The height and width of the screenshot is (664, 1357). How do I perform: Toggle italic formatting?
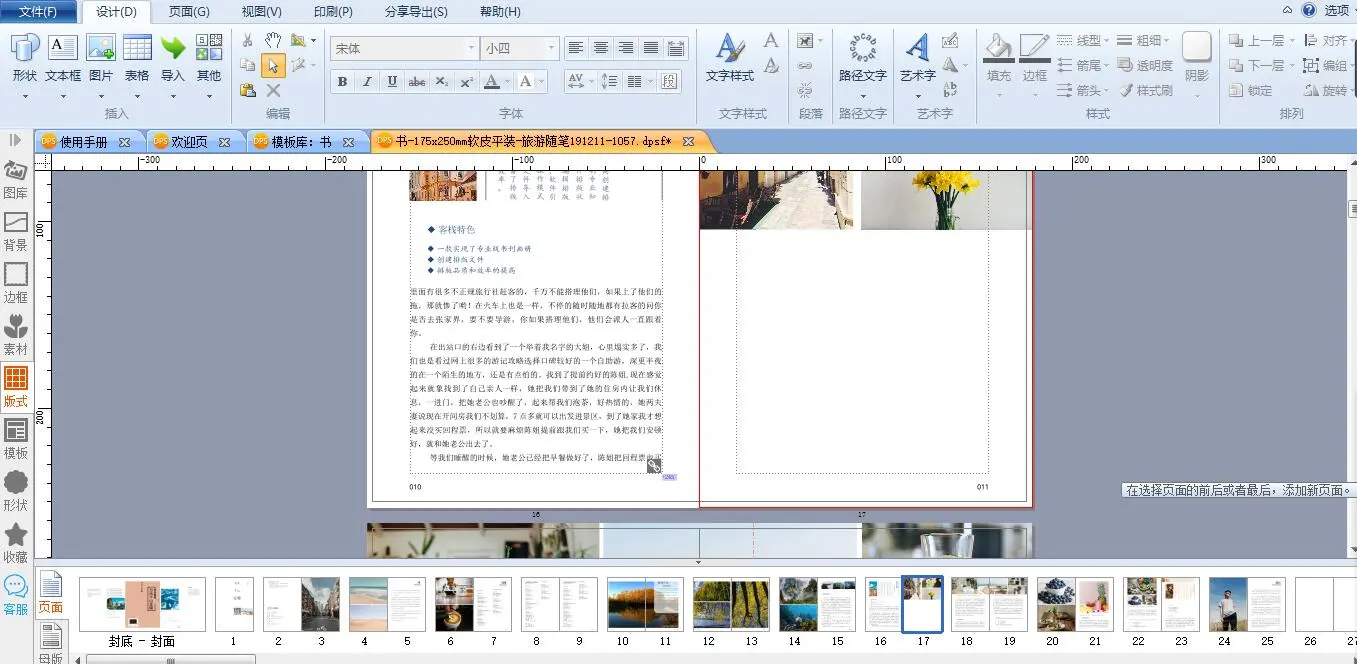pos(367,82)
